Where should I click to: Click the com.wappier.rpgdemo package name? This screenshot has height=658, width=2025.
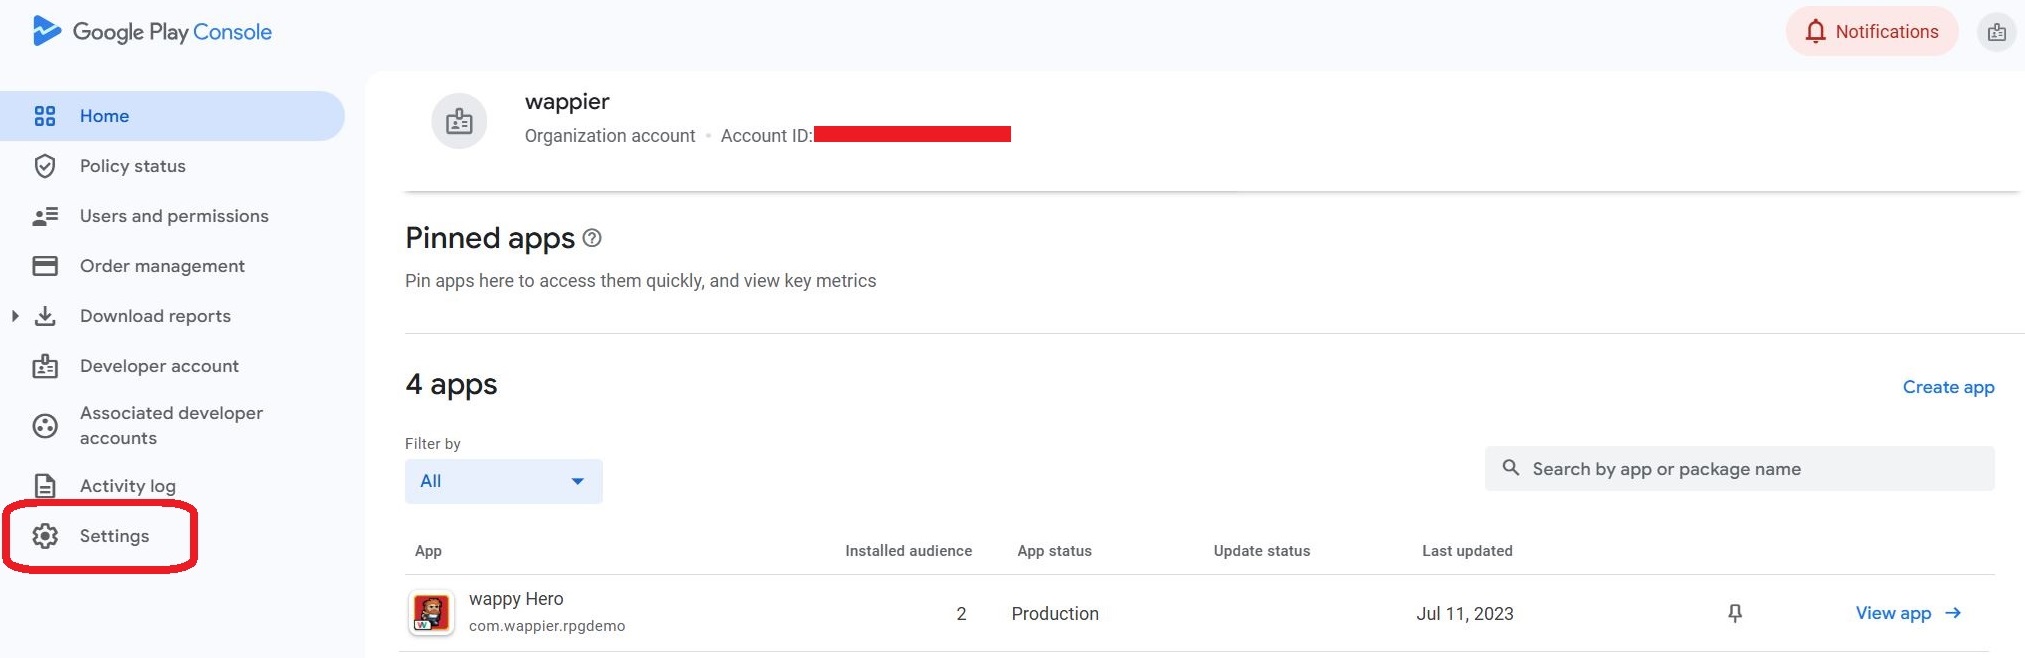pos(547,626)
